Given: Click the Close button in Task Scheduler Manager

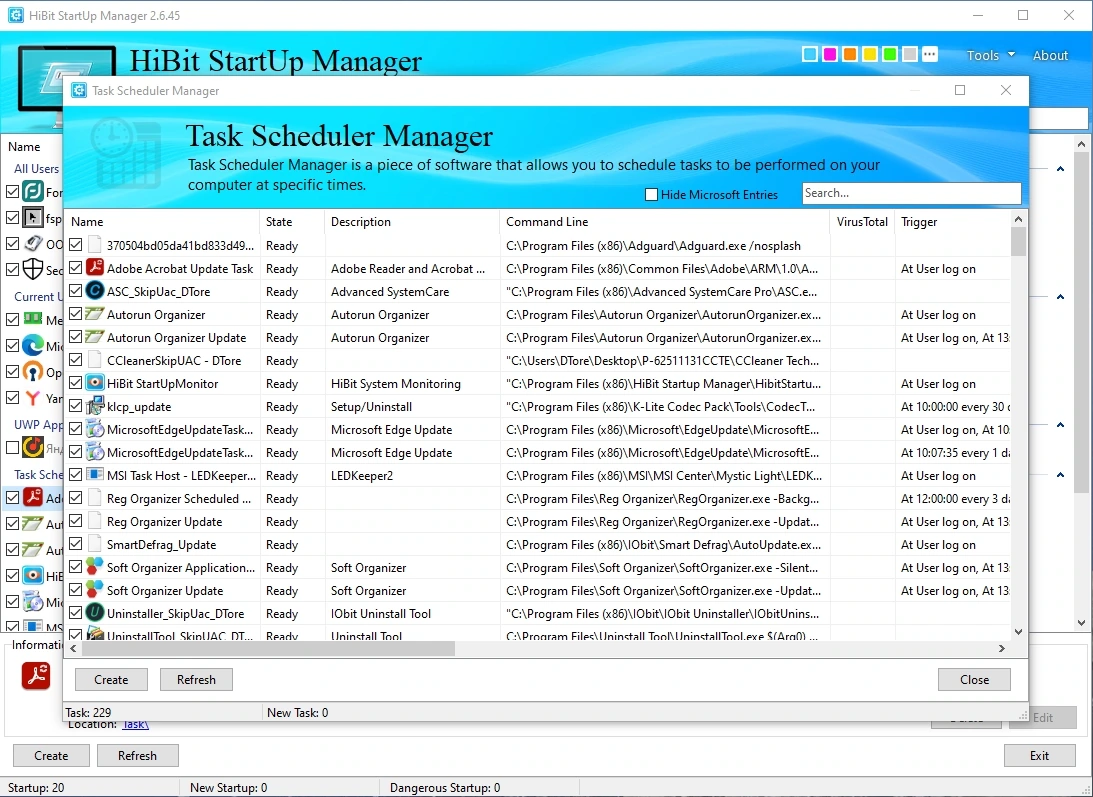Looking at the screenshot, I should [974, 679].
